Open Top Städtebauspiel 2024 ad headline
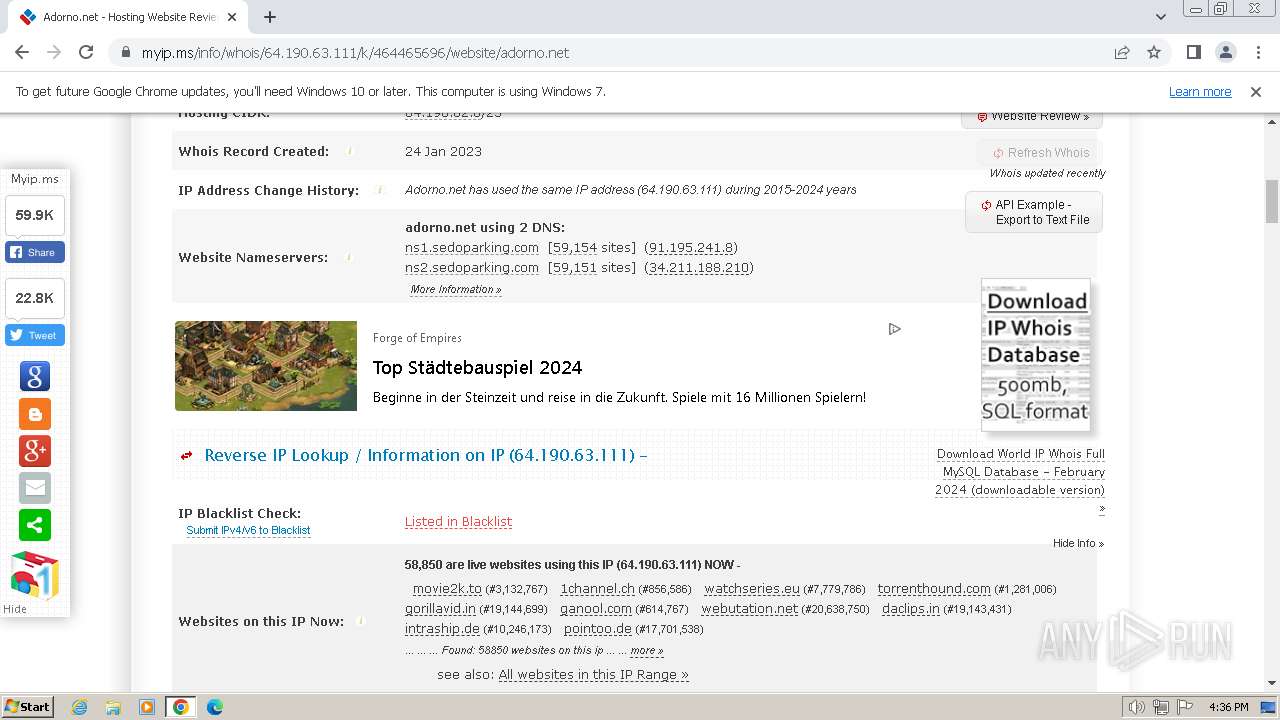1280x720 pixels. click(x=477, y=367)
